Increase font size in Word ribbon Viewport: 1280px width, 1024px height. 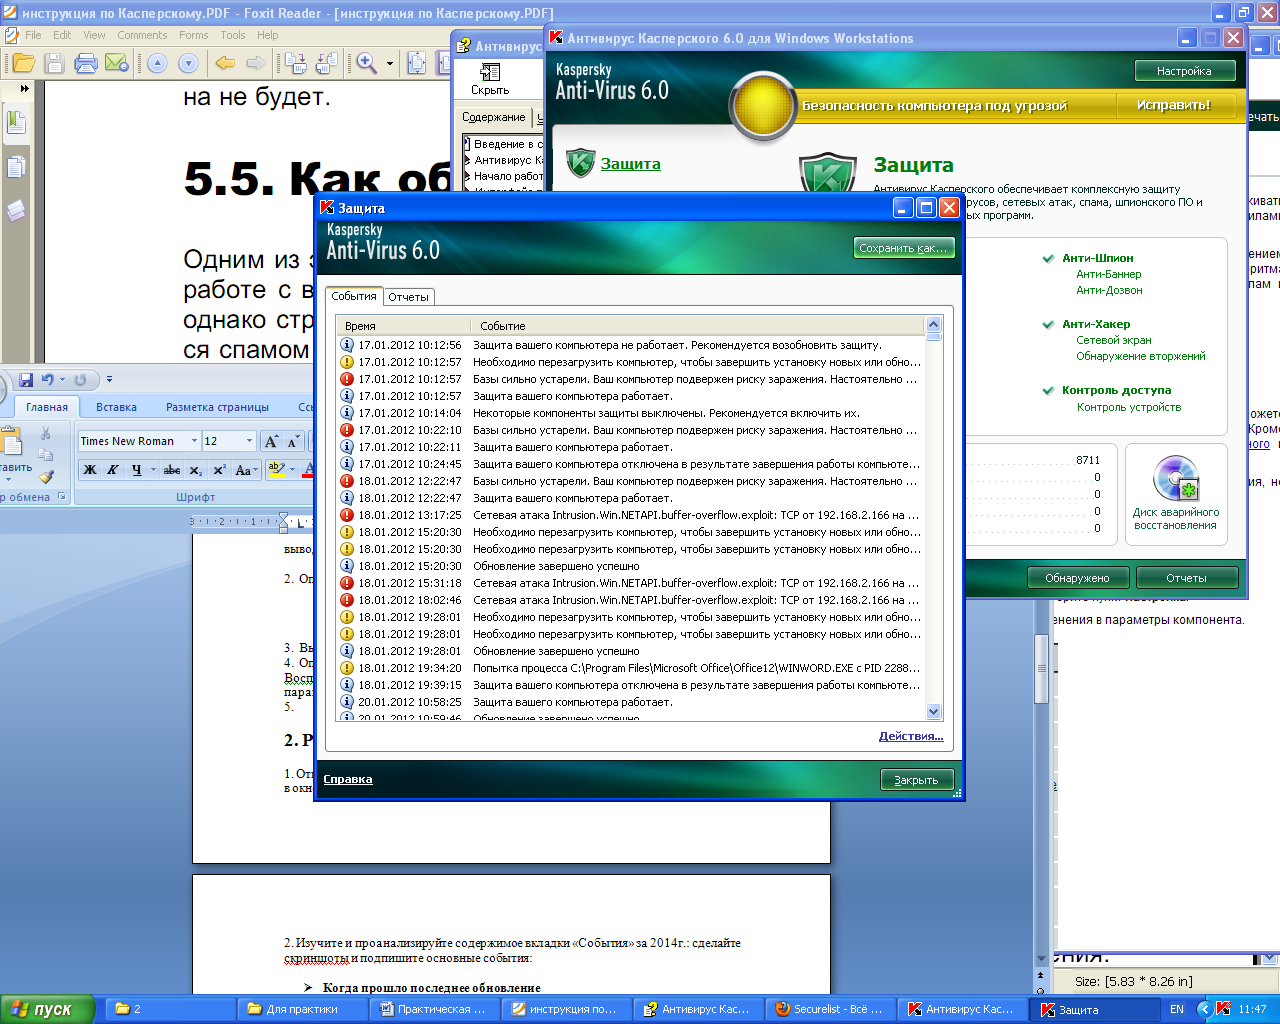click(271, 441)
